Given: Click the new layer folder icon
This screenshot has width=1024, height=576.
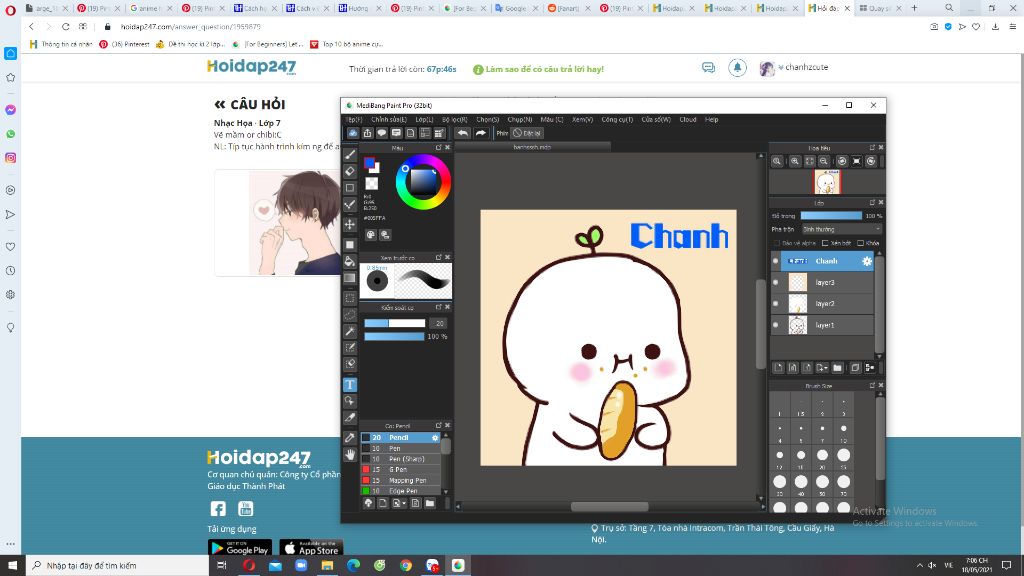Looking at the screenshot, I should tap(838, 368).
